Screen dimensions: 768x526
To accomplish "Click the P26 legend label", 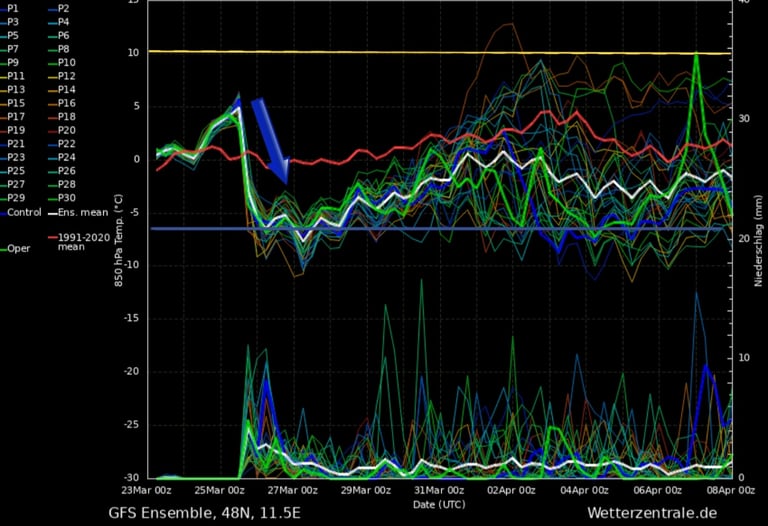I will pos(67,171).
